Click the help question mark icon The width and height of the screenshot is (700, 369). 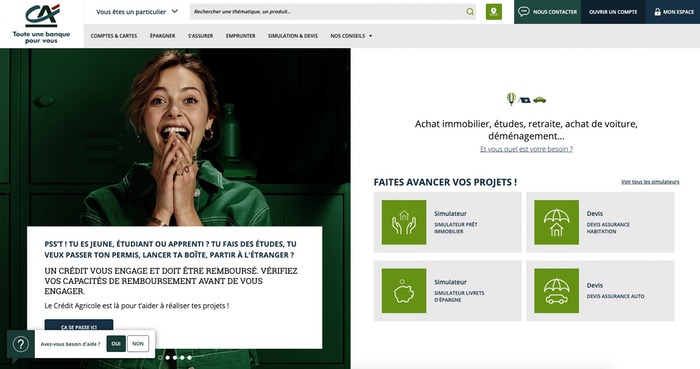coord(21,344)
